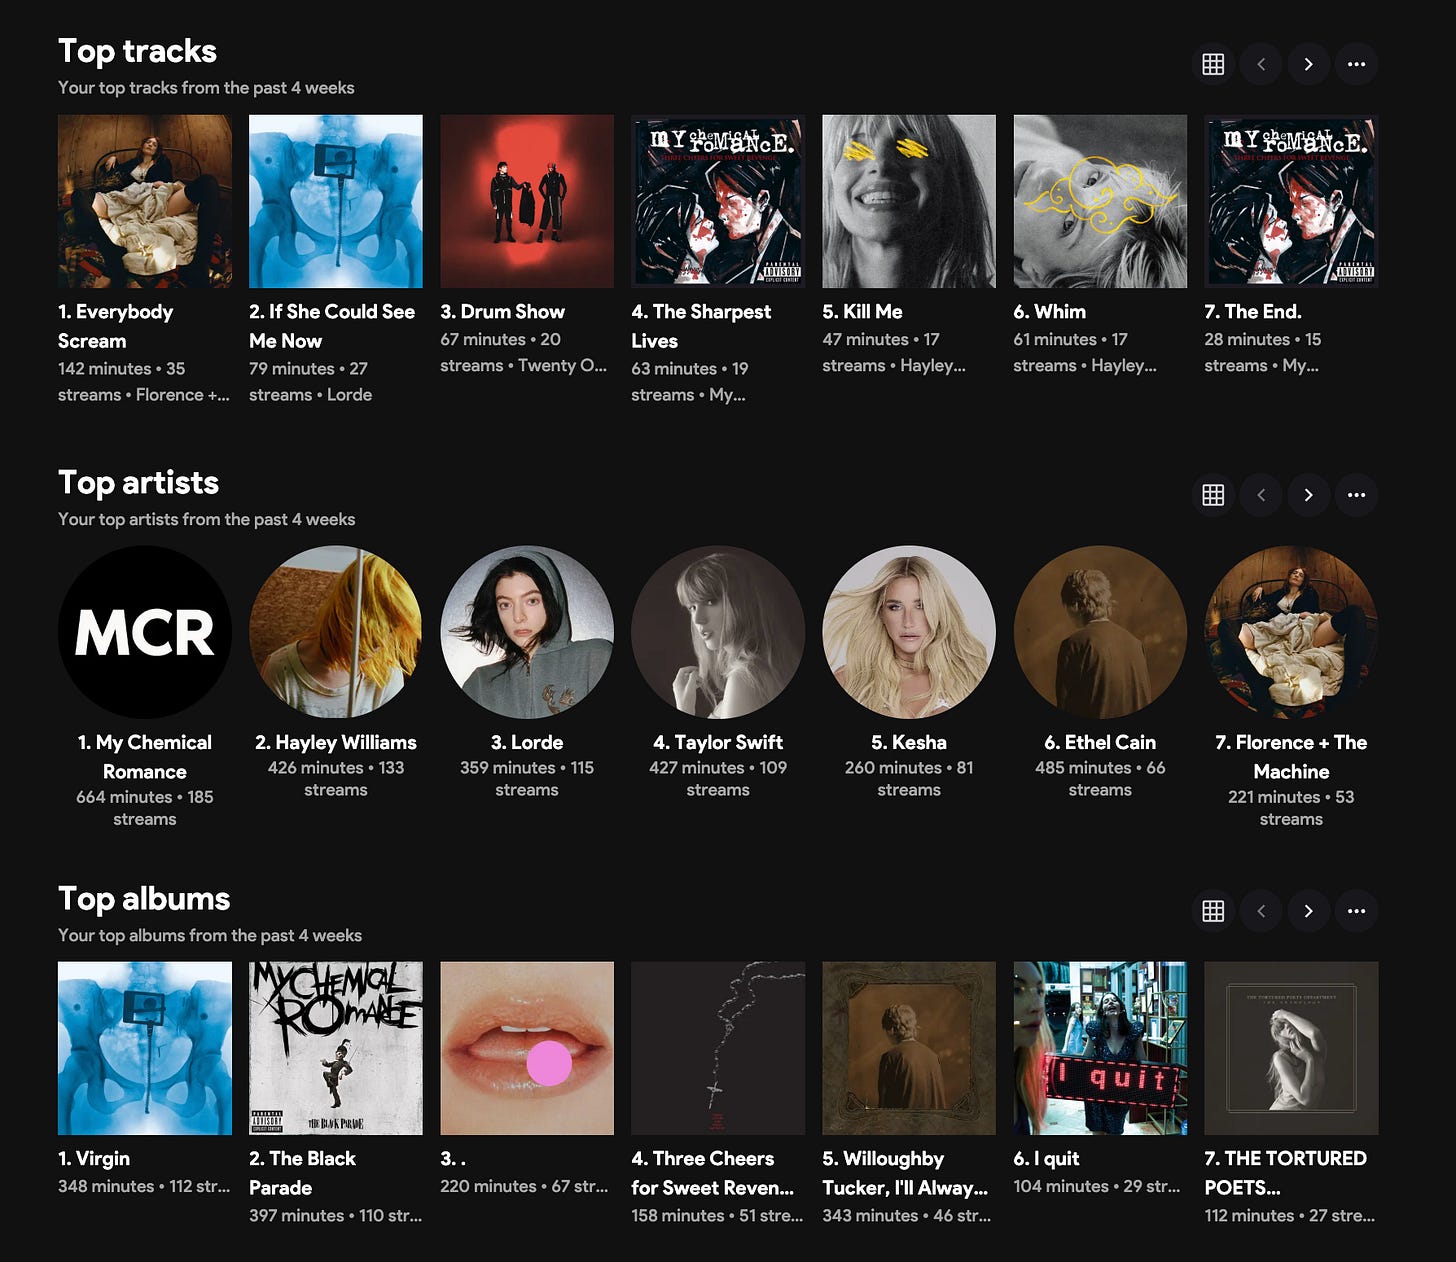Image resolution: width=1456 pixels, height=1262 pixels.
Task: Open Kesha artist photo
Action: pos(909,632)
